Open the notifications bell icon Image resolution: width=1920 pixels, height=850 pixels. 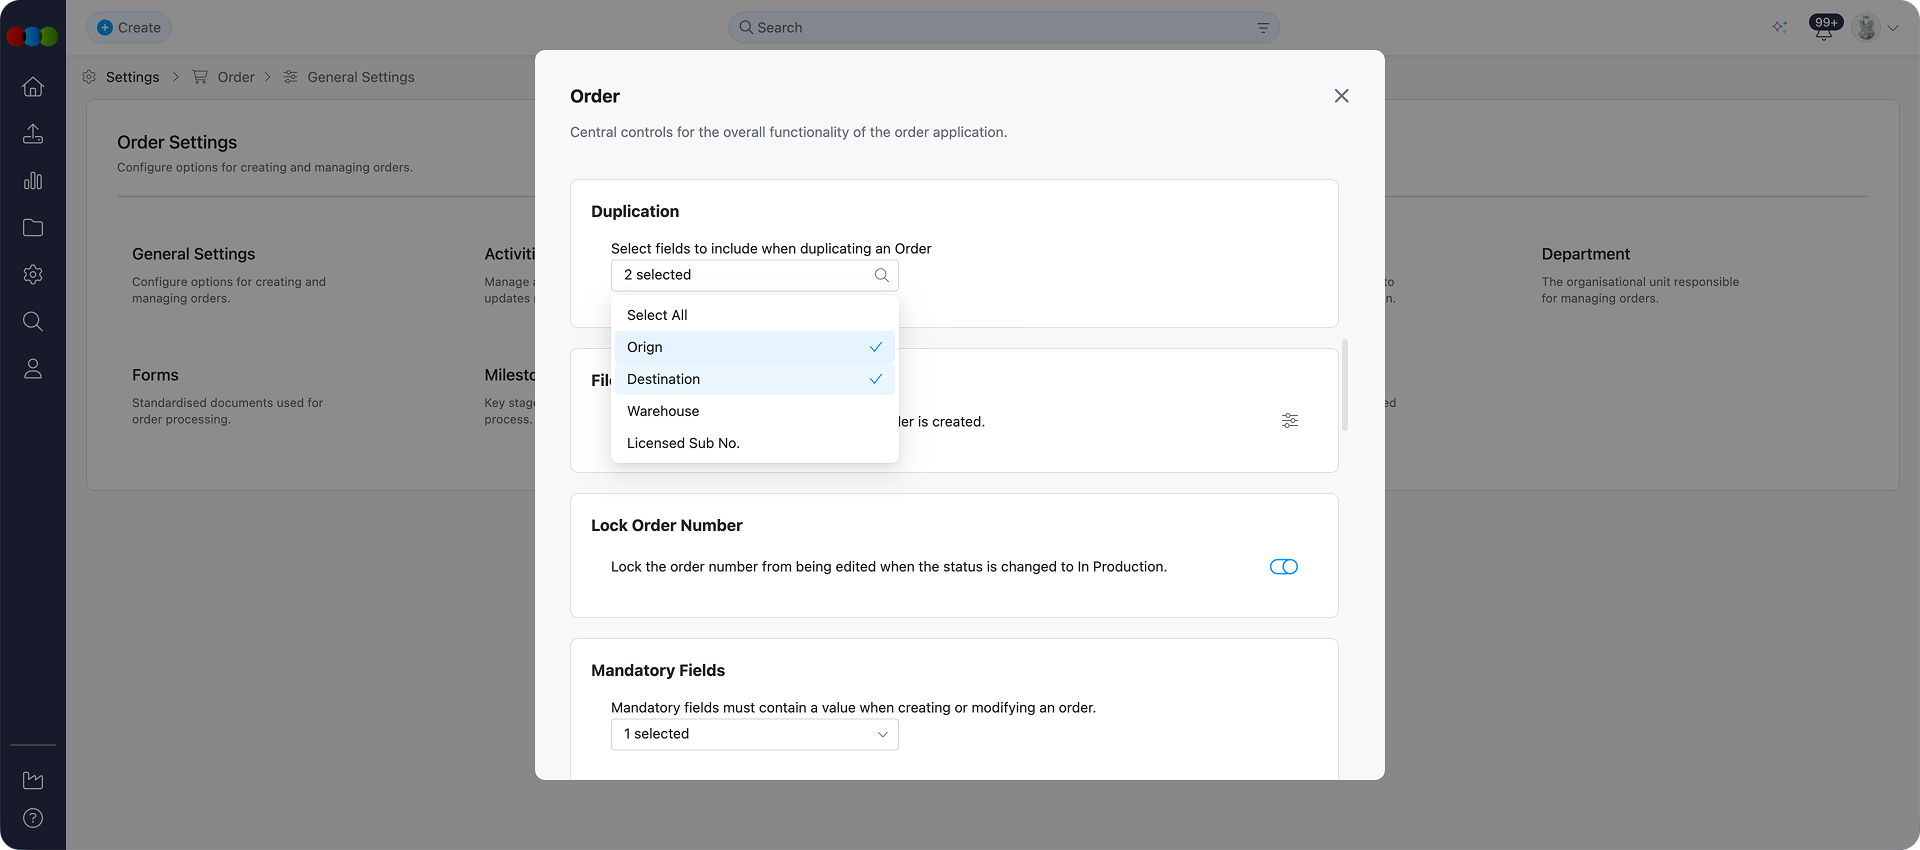(x=1823, y=29)
